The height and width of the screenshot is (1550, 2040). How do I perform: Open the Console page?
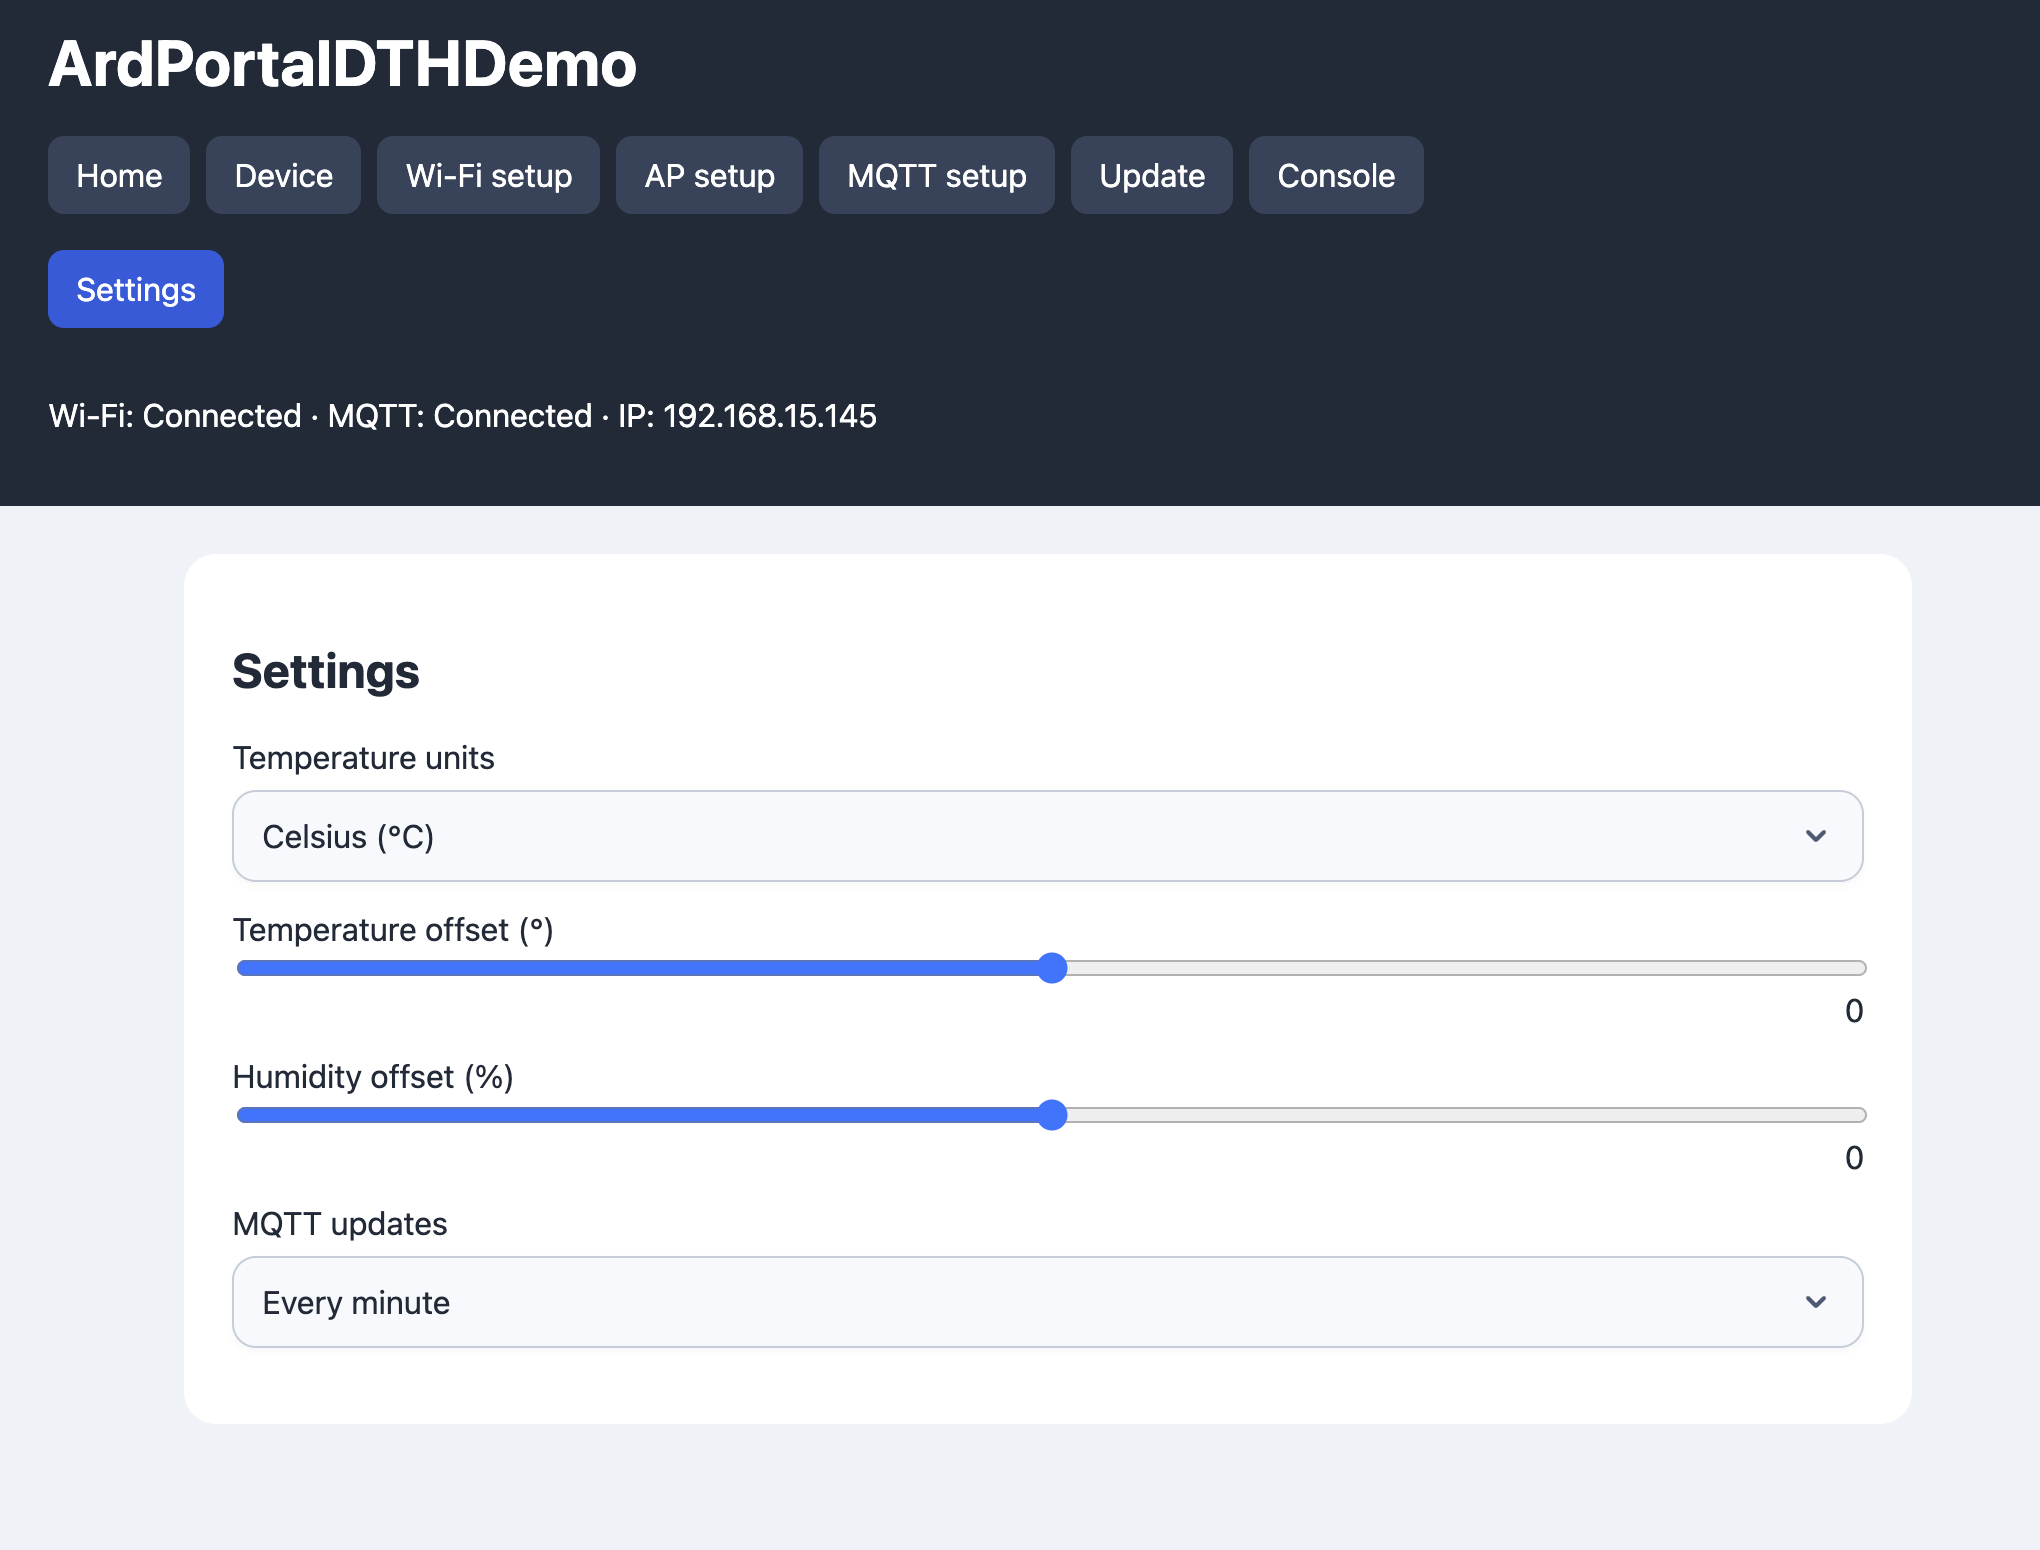point(1336,175)
